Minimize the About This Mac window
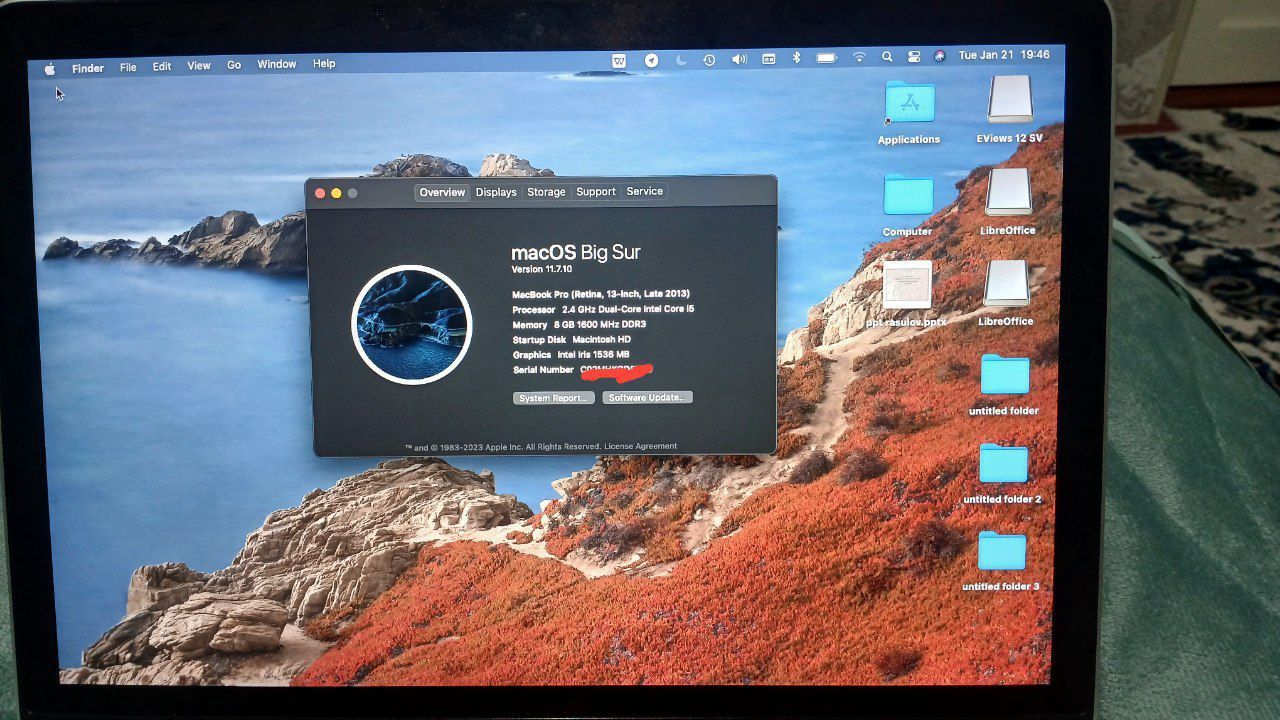Viewport: 1280px width, 720px height. (x=336, y=193)
